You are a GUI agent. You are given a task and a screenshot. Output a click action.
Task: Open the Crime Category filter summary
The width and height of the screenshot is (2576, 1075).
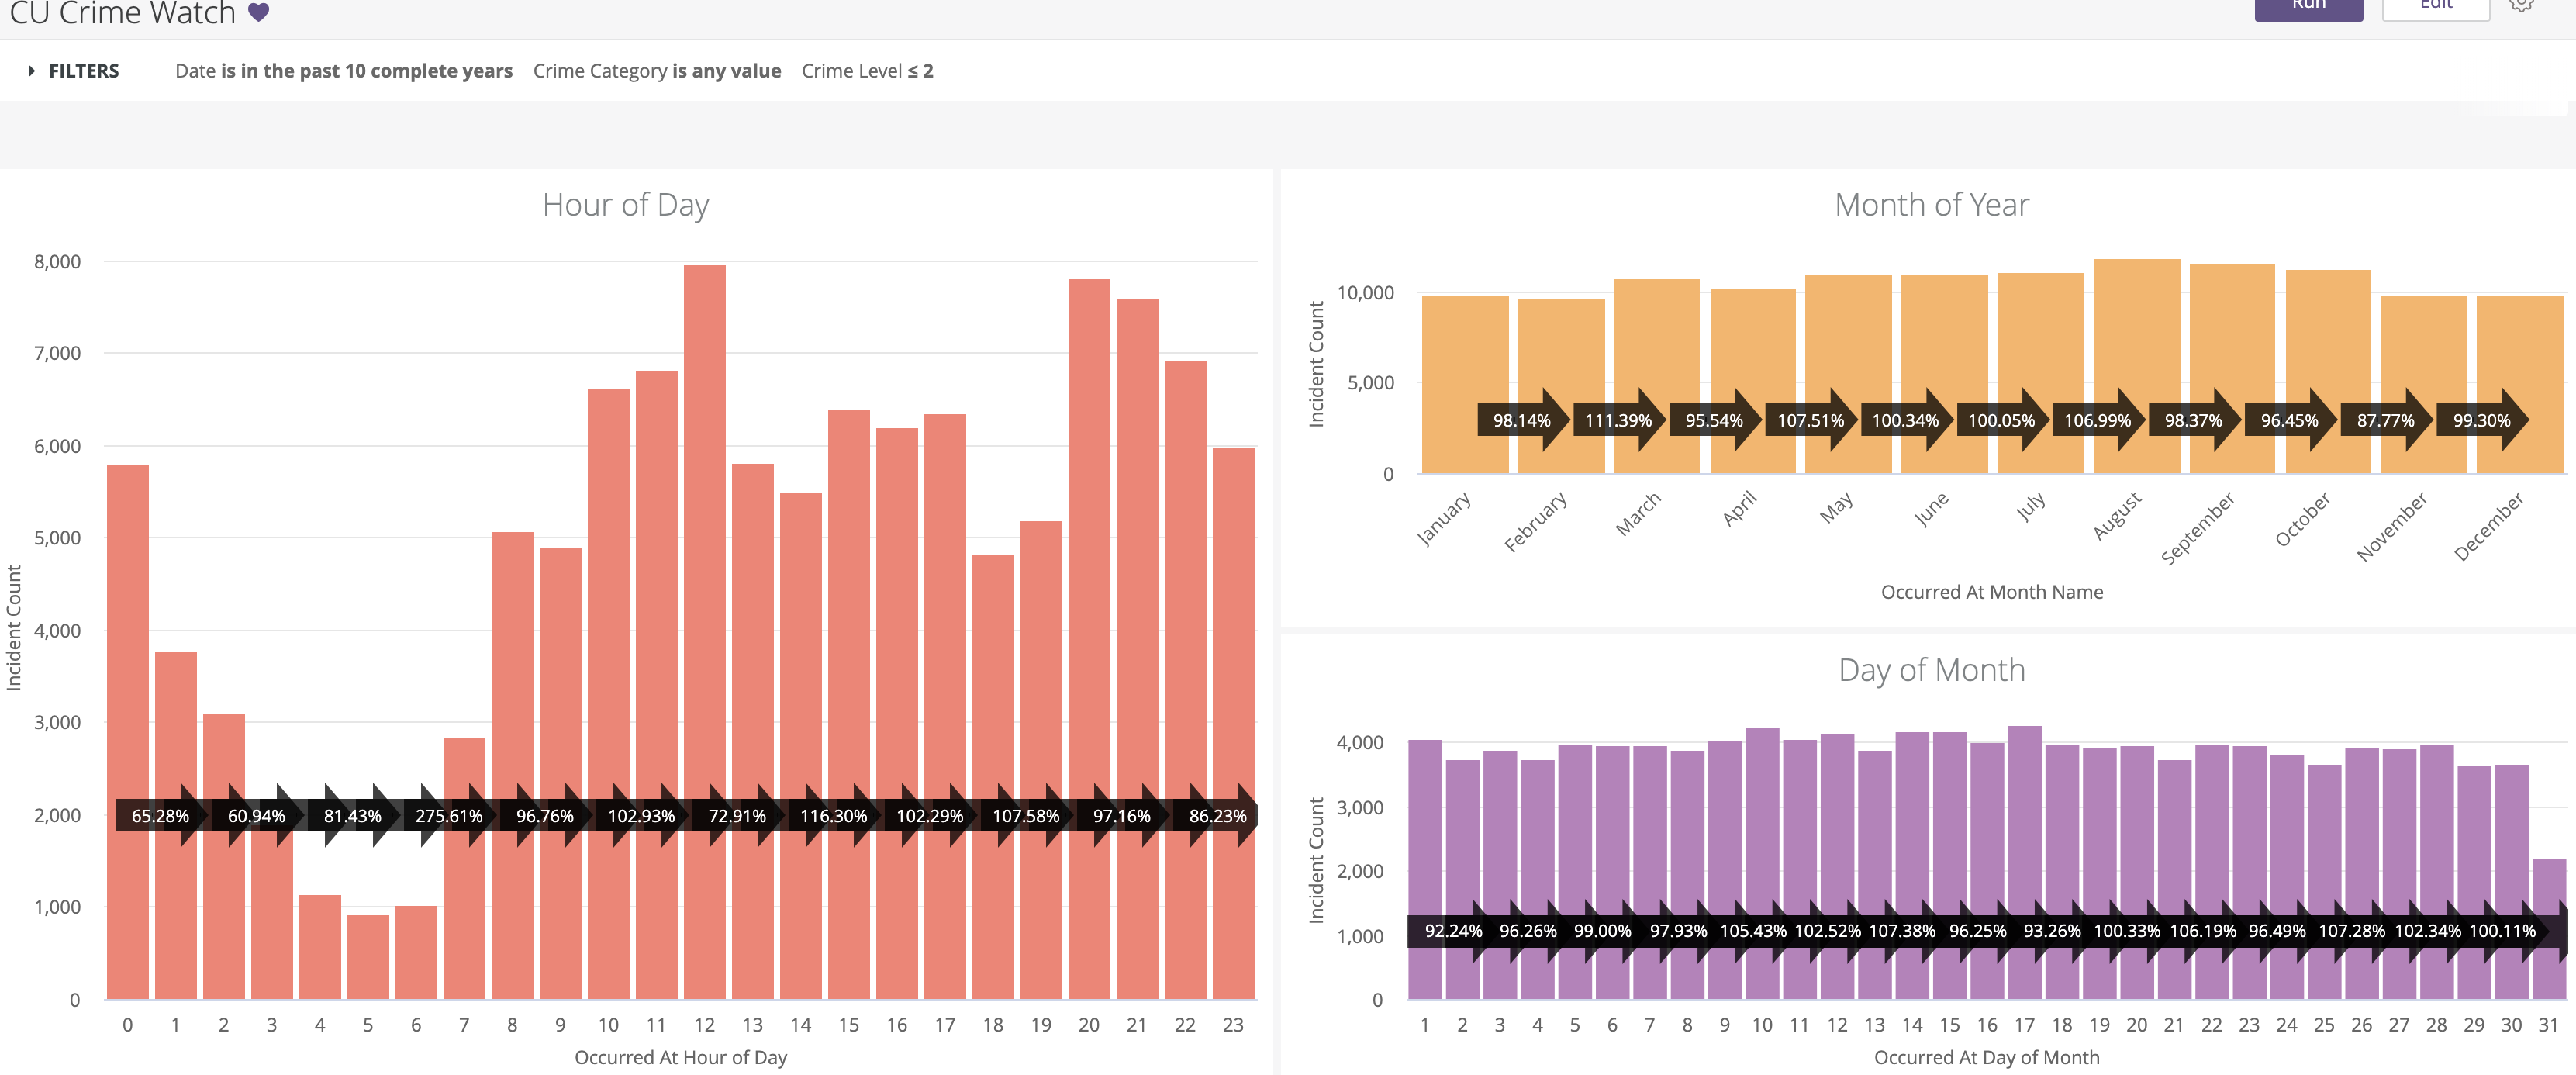[x=656, y=71]
